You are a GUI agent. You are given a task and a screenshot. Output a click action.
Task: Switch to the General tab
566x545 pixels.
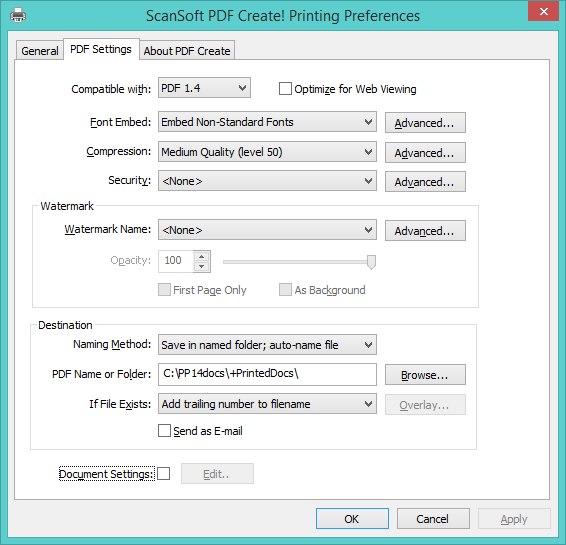tap(40, 51)
